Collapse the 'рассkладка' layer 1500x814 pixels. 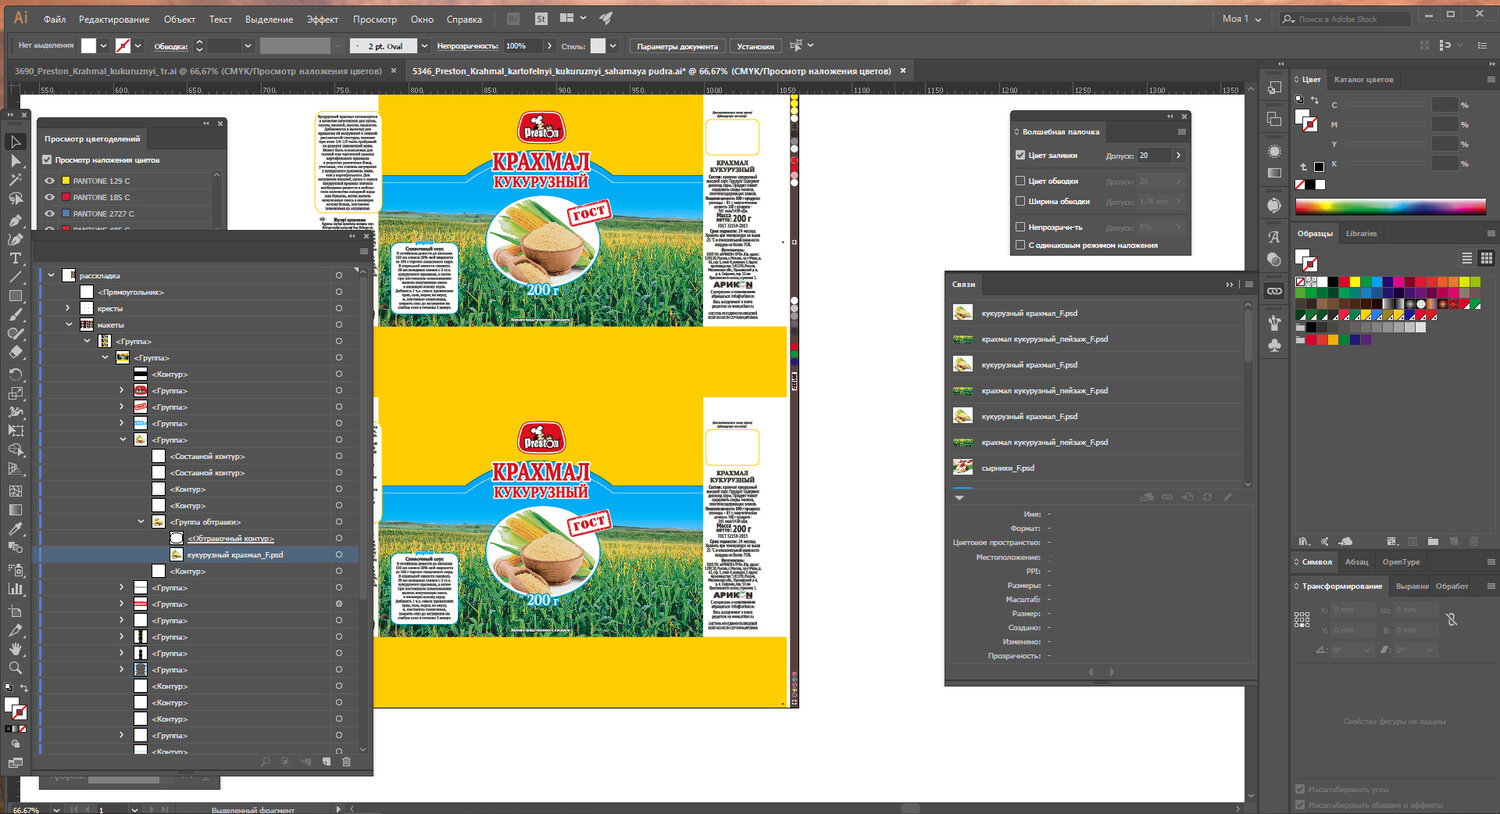click(51, 275)
